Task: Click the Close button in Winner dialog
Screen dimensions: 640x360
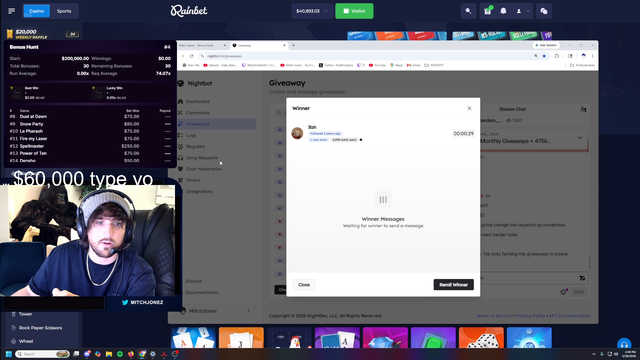Action: tap(304, 284)
